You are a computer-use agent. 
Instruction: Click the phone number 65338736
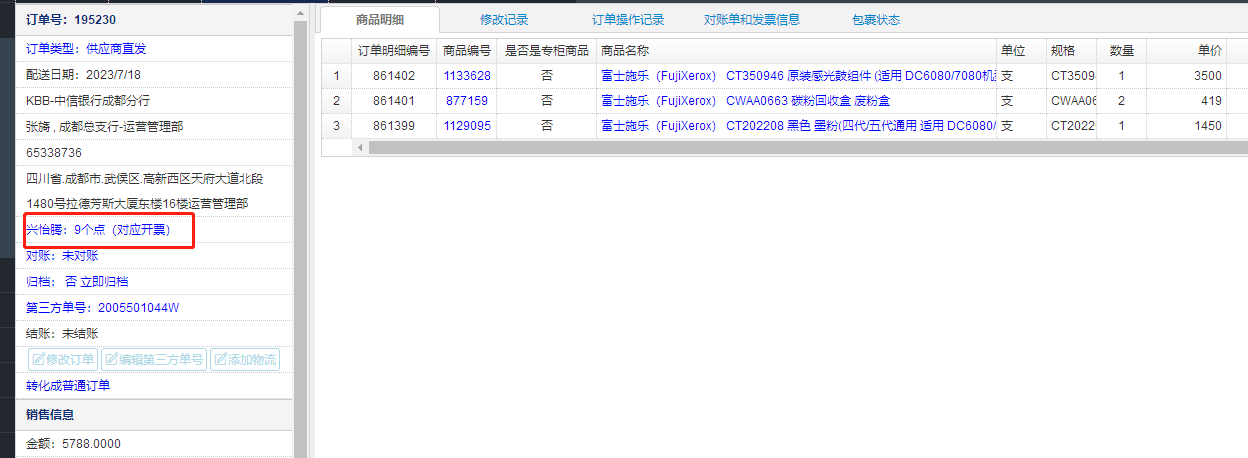click(54, 153)
